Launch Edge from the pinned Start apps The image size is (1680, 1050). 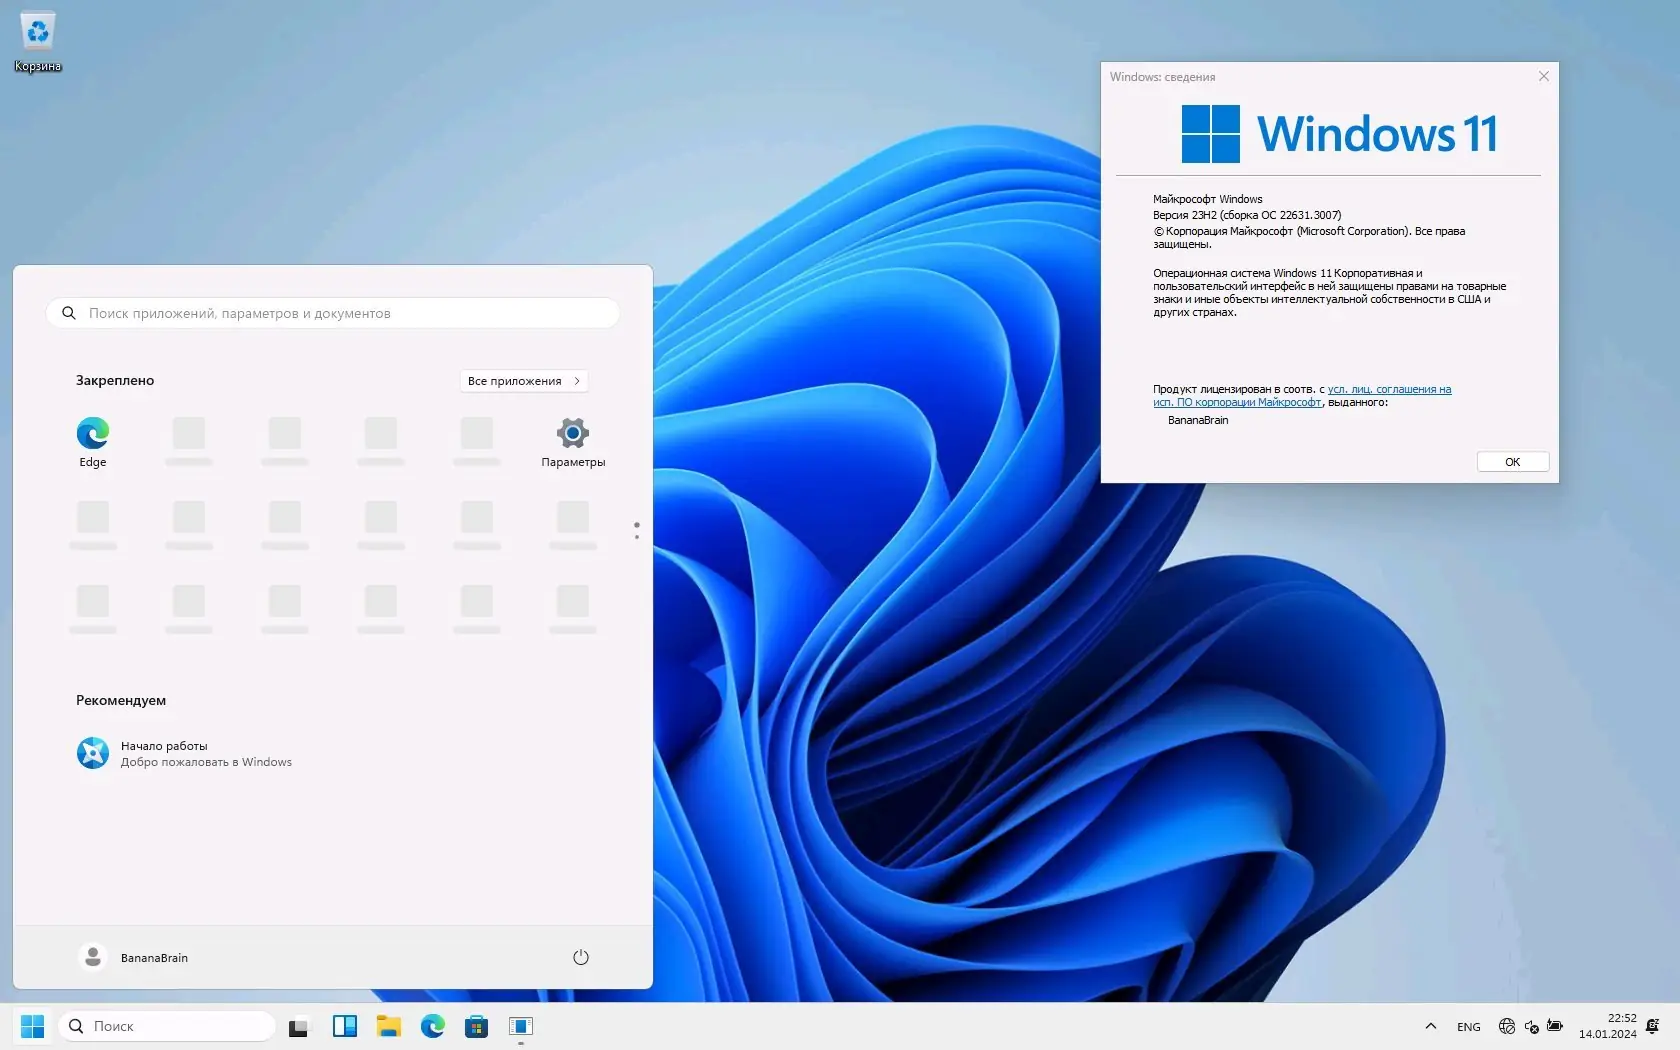pyautogui.click(x=93, y=442)
